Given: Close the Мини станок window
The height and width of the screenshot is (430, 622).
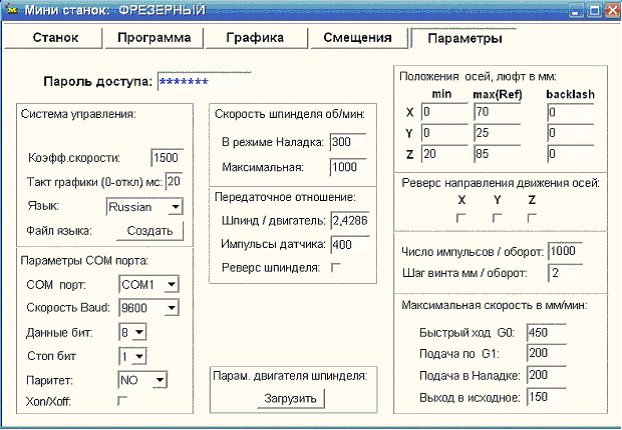Looking at the screenshot, I should coord(612,10).
